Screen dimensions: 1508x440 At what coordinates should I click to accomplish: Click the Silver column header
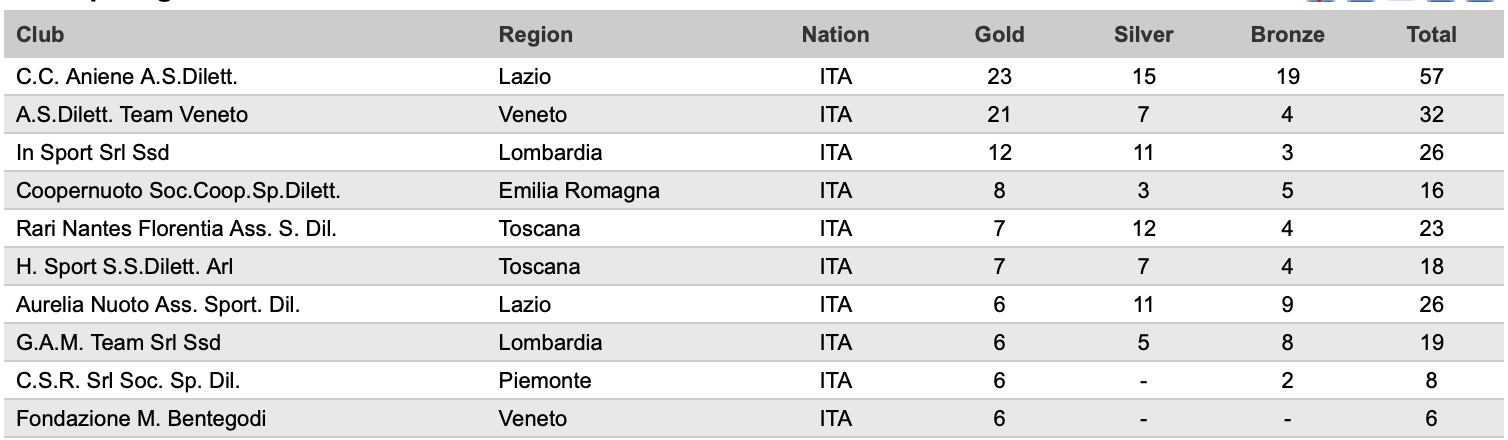(1143, 35)
